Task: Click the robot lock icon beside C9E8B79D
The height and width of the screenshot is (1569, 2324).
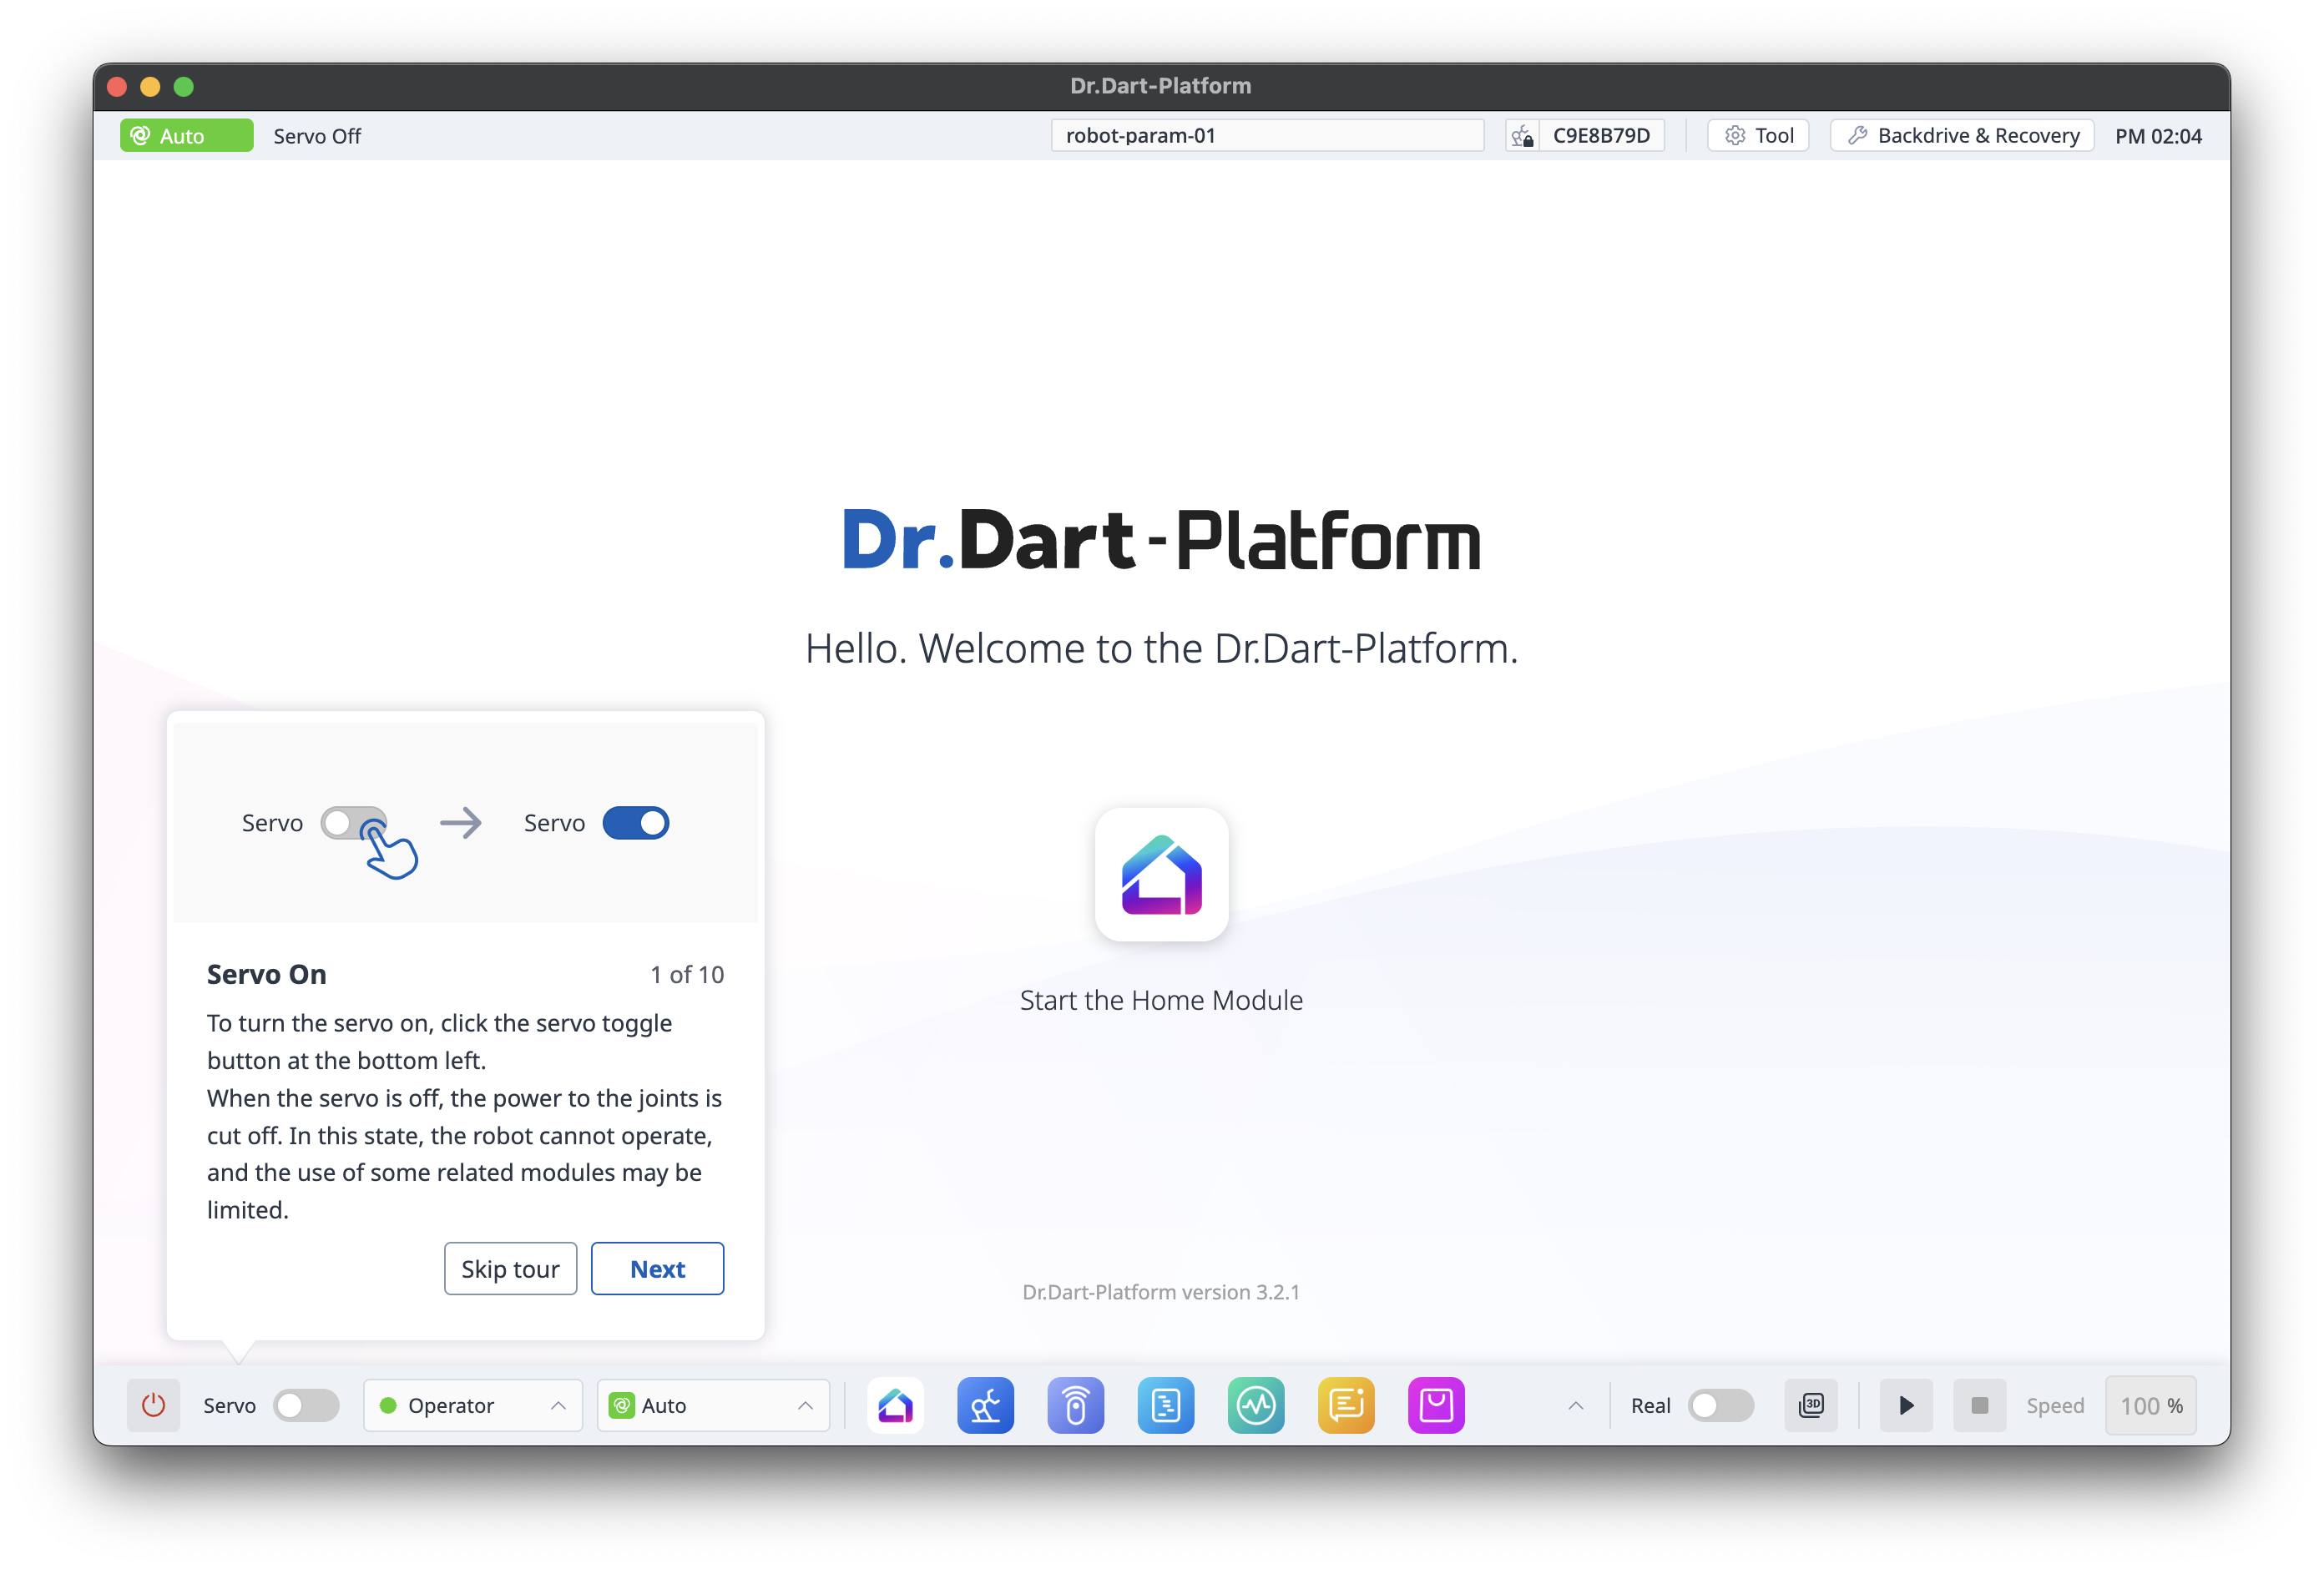Action: click(1522, 136)
